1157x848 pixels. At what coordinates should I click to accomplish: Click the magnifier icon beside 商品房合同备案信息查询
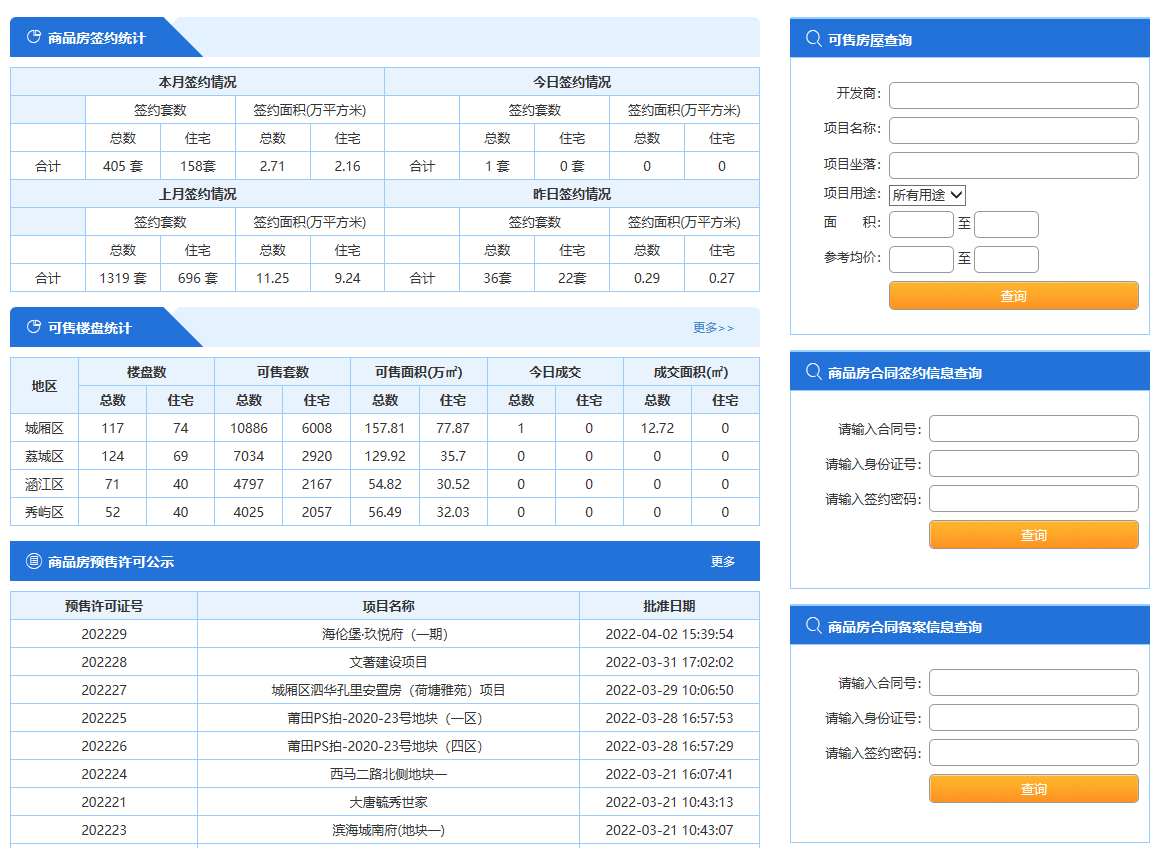click(x=813, y=627)
